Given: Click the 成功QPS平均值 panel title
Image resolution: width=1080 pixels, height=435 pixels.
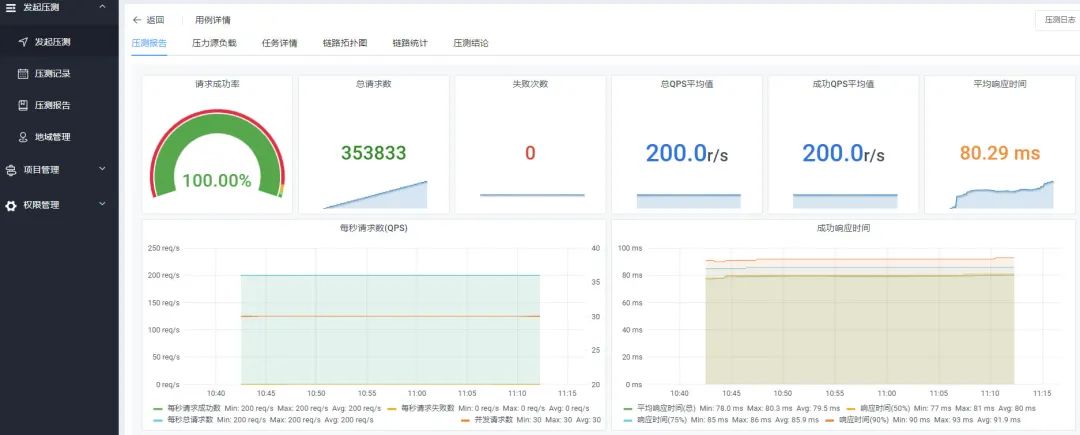Looking at the screenshot, I should pos(843,84).
